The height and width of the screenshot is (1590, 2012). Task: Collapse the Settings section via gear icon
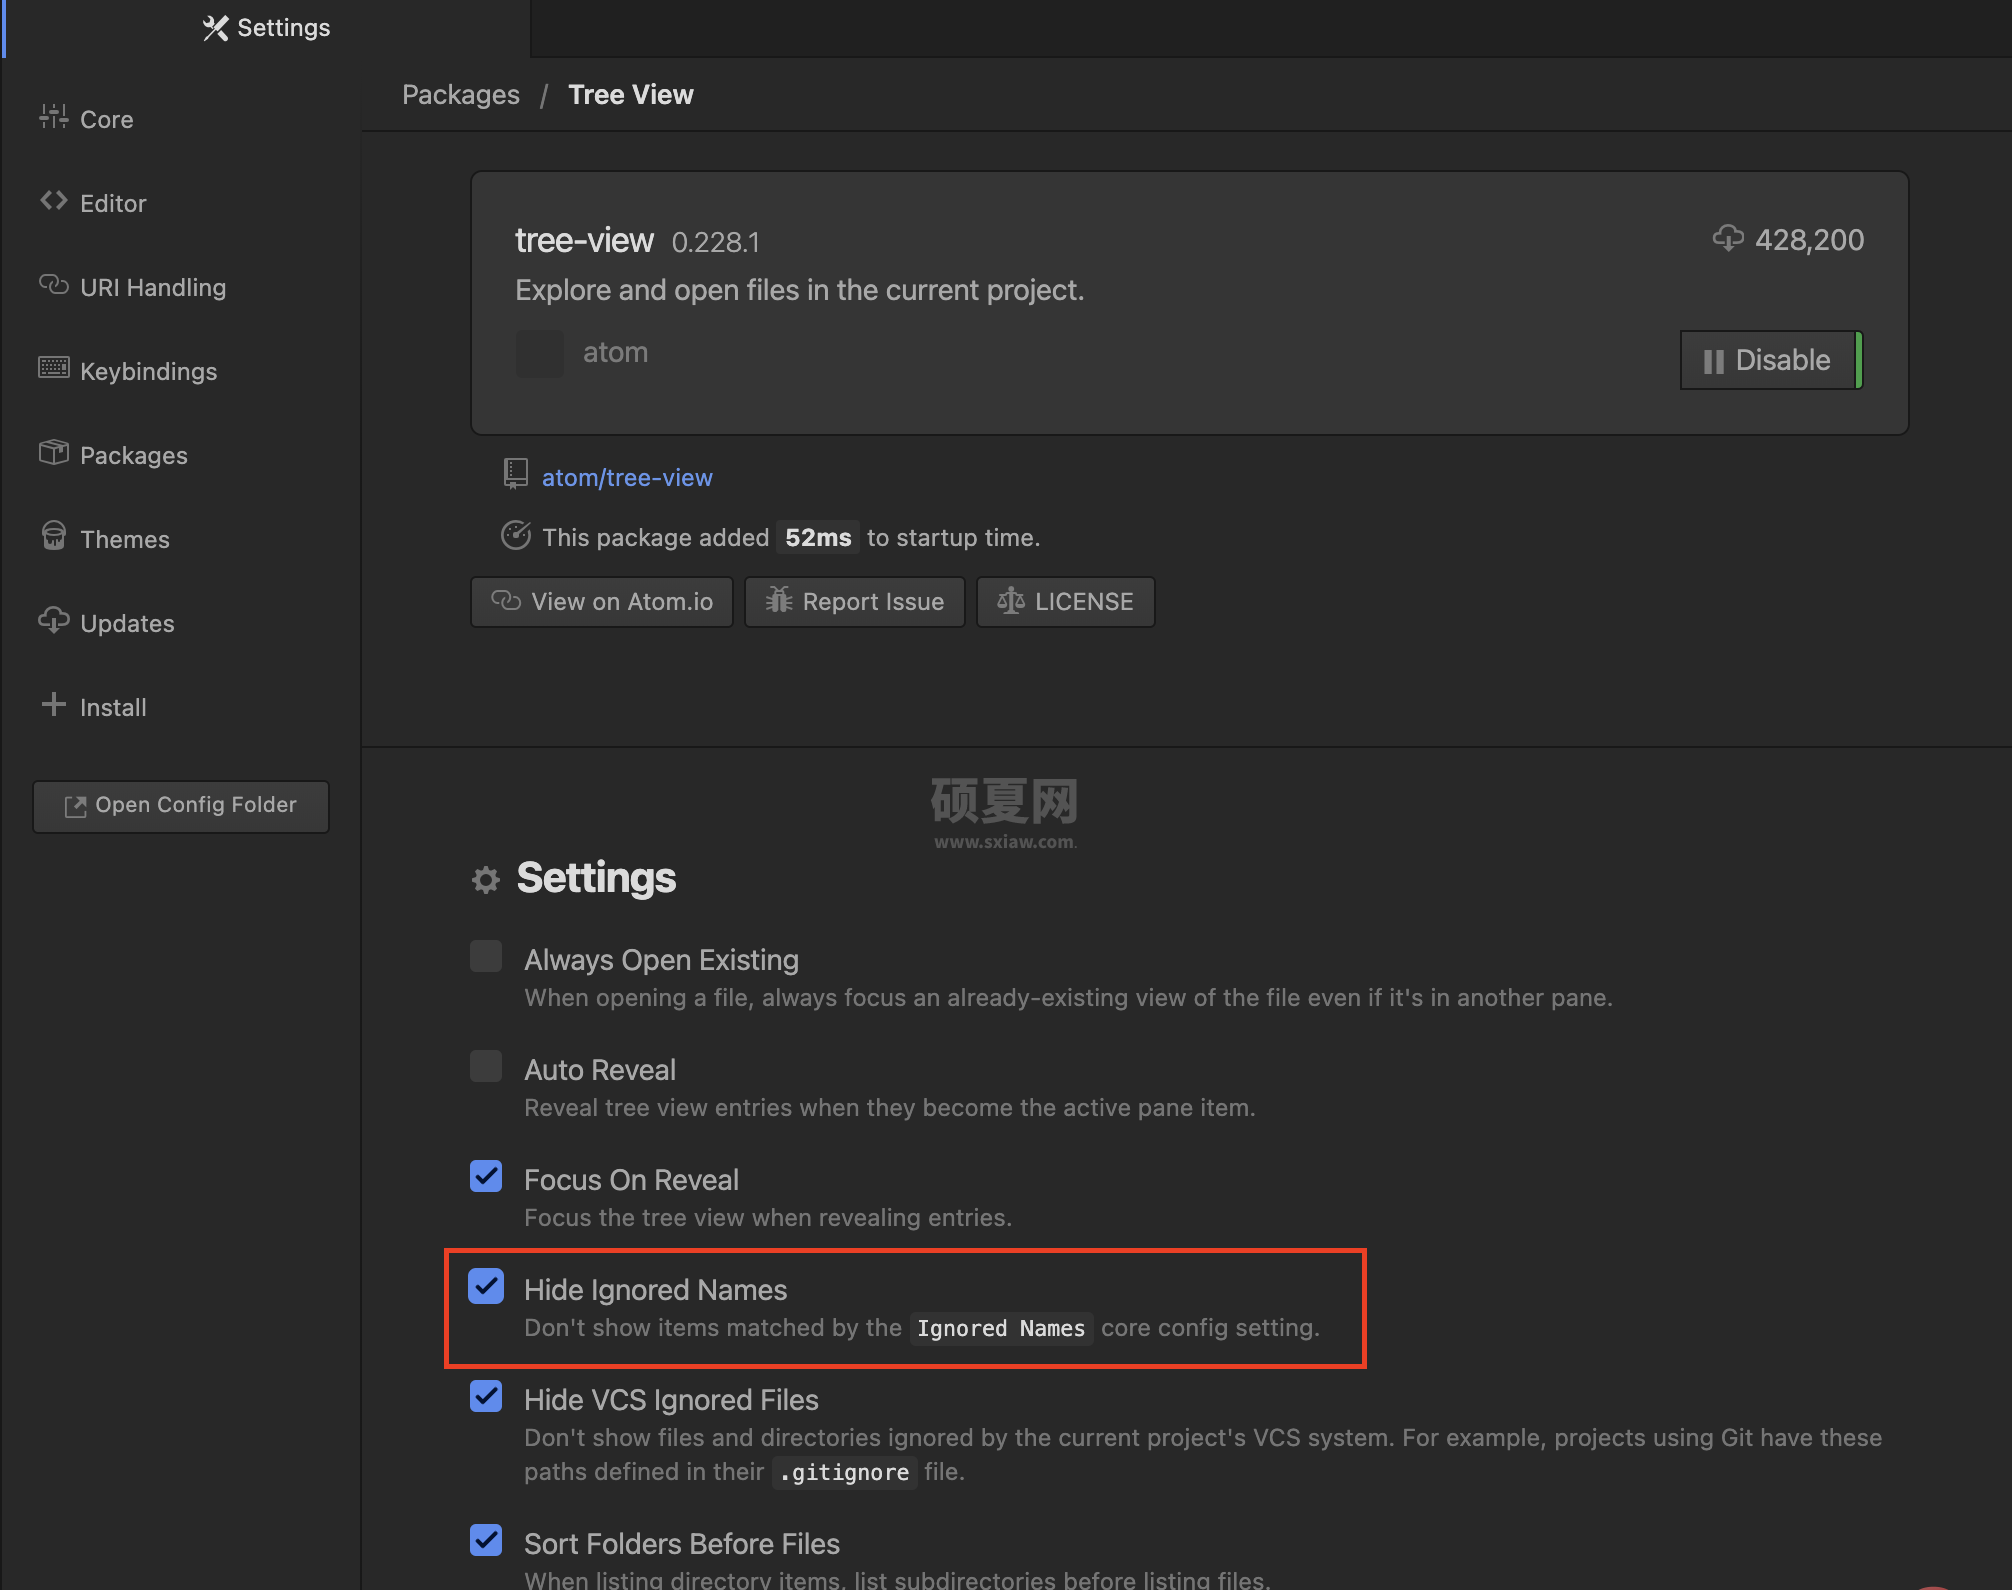tap(486, 880)
